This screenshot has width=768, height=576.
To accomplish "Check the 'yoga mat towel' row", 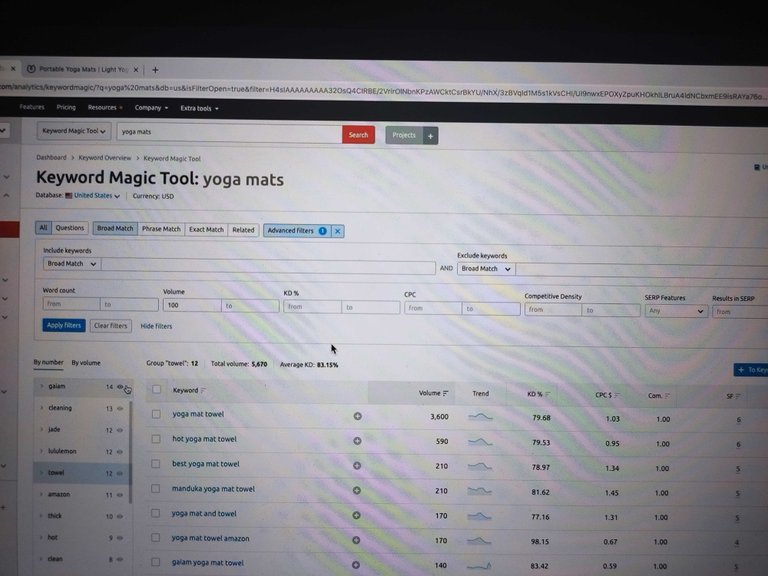I will tap(156, 414).
